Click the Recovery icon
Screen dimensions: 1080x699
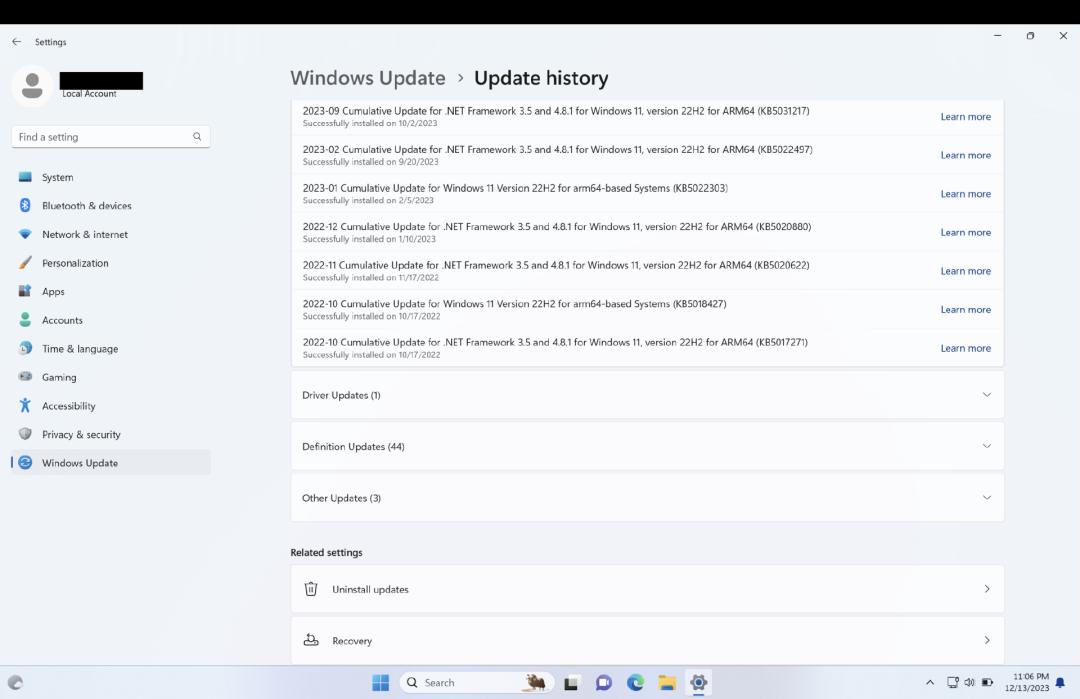pos(311,640)
